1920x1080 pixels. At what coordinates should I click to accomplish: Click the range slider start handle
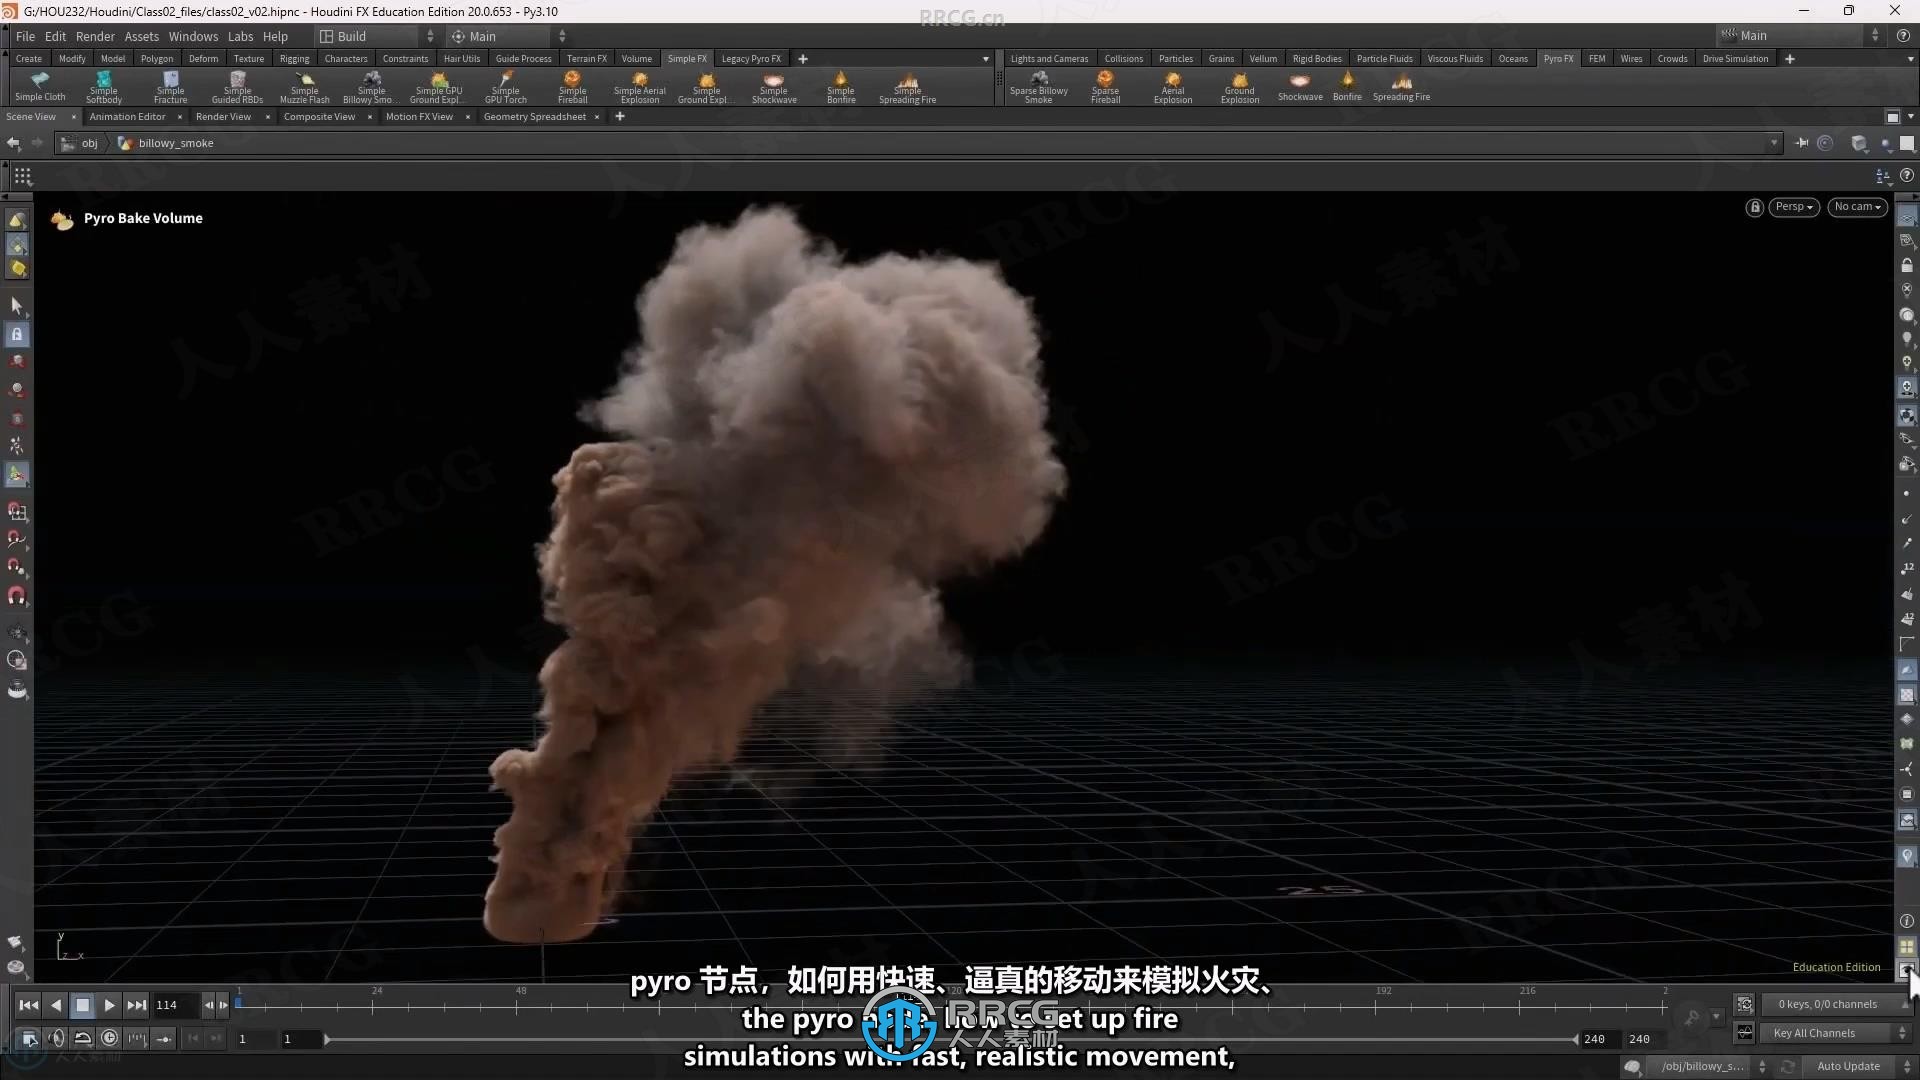pos(327,1039)
